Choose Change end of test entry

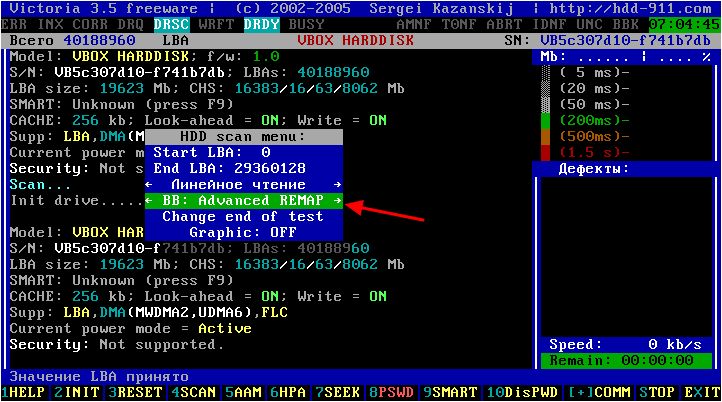point(244,216)
